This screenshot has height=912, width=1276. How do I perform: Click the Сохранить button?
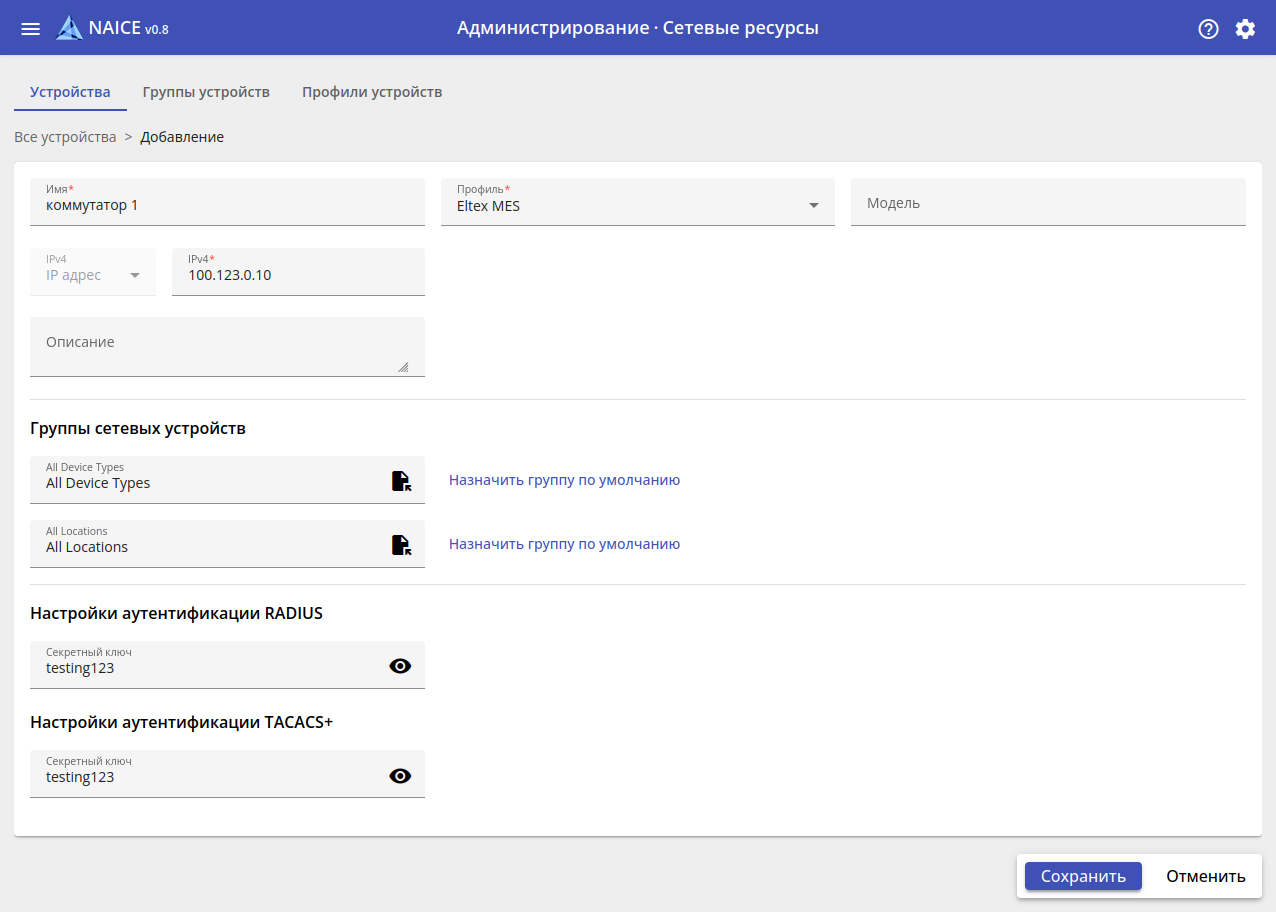(1083, 876)
